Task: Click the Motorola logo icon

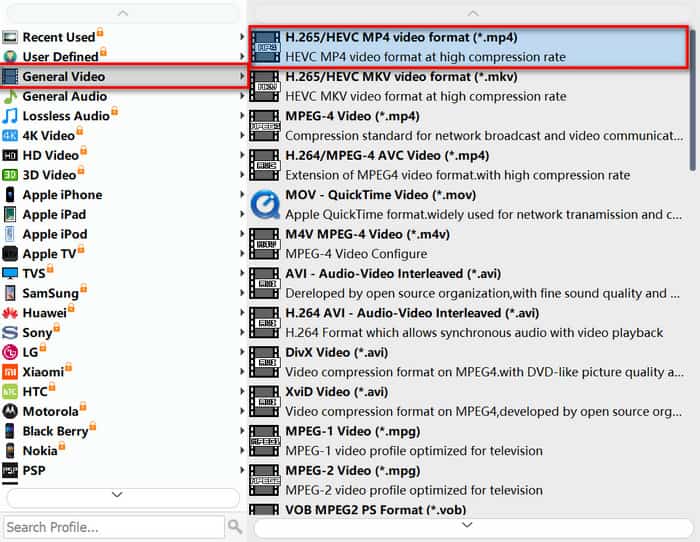Action: (10, 411)
